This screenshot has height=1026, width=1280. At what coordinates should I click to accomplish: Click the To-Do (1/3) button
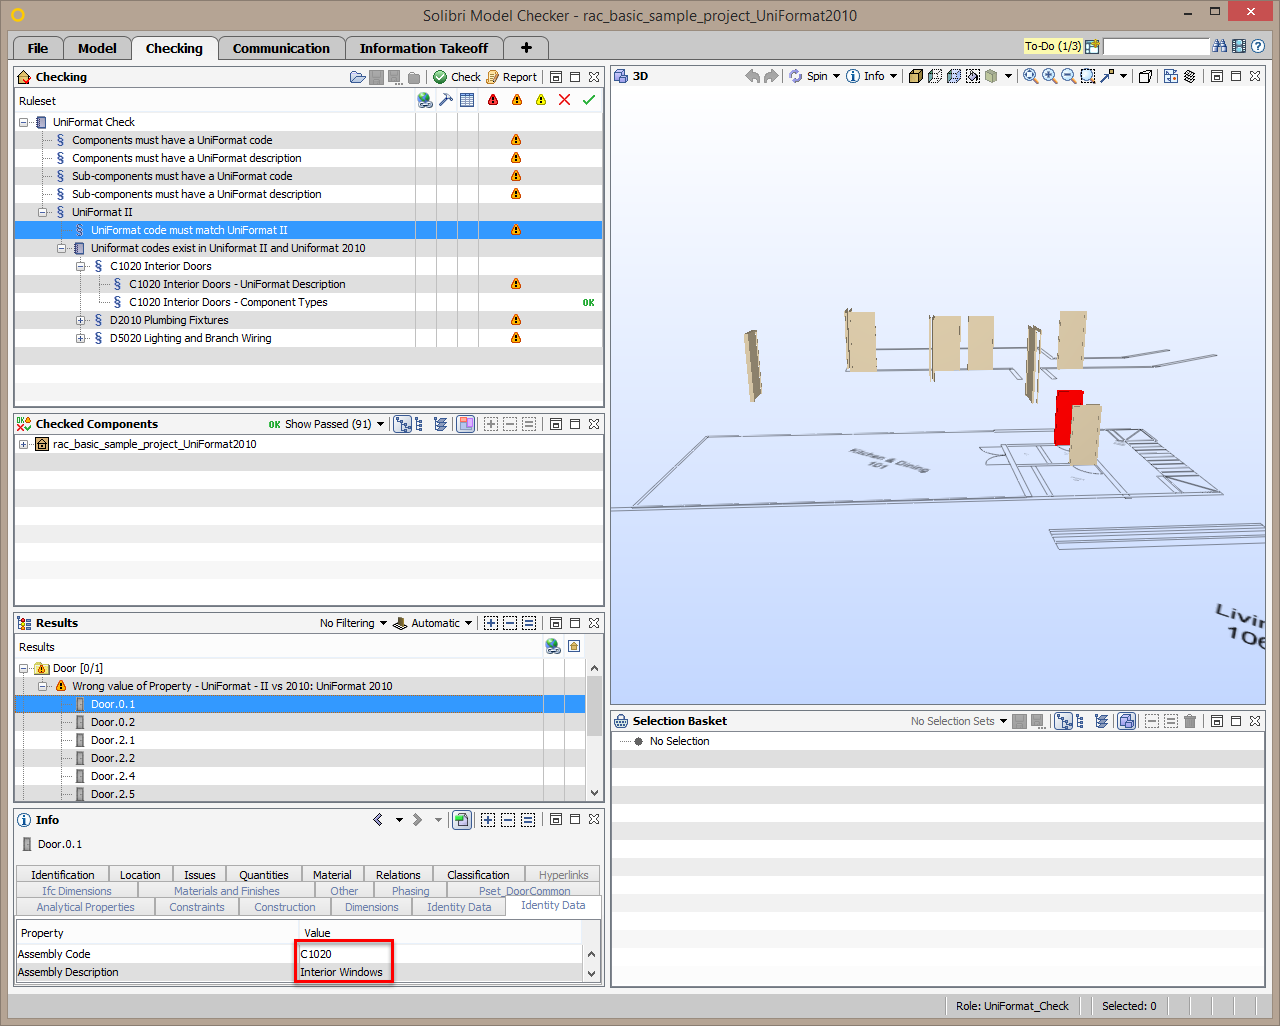[1052, 46]
